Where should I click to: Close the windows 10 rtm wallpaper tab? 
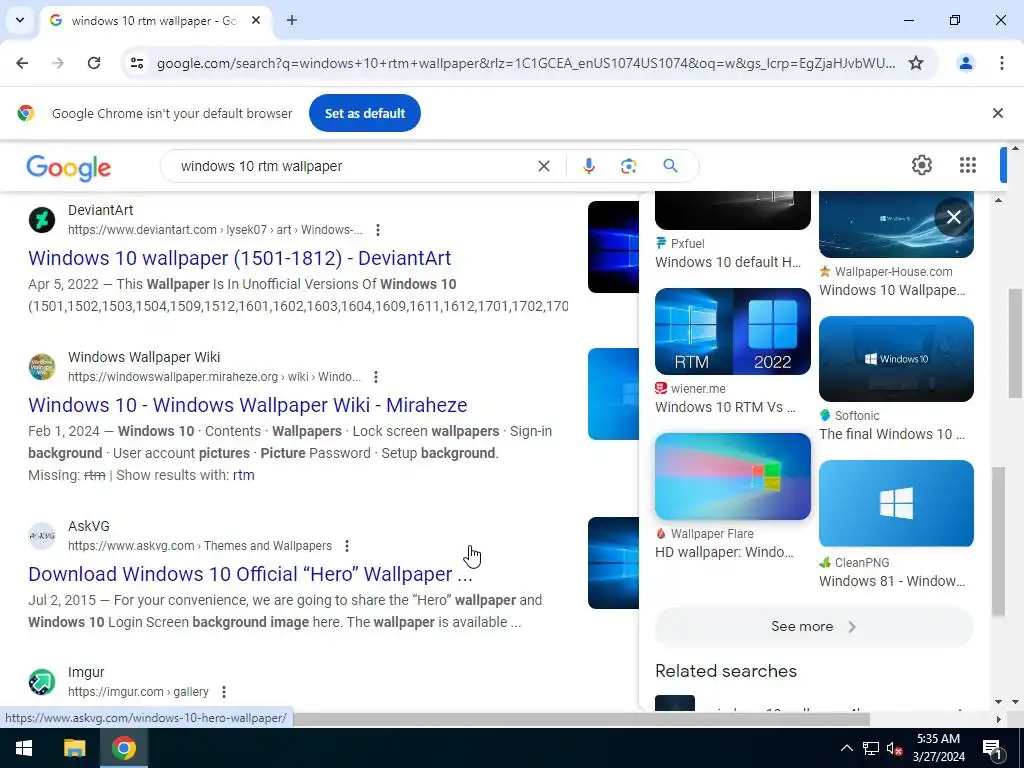click(x=256, y=20)
